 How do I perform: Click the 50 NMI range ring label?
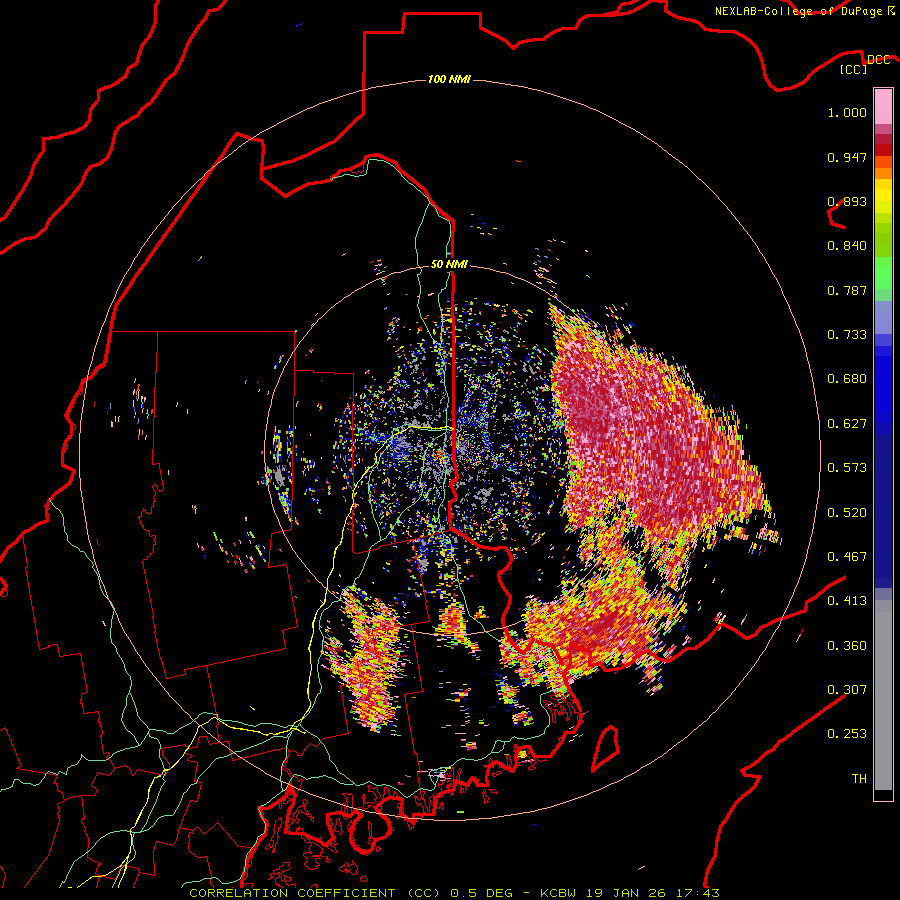point(449,265)
